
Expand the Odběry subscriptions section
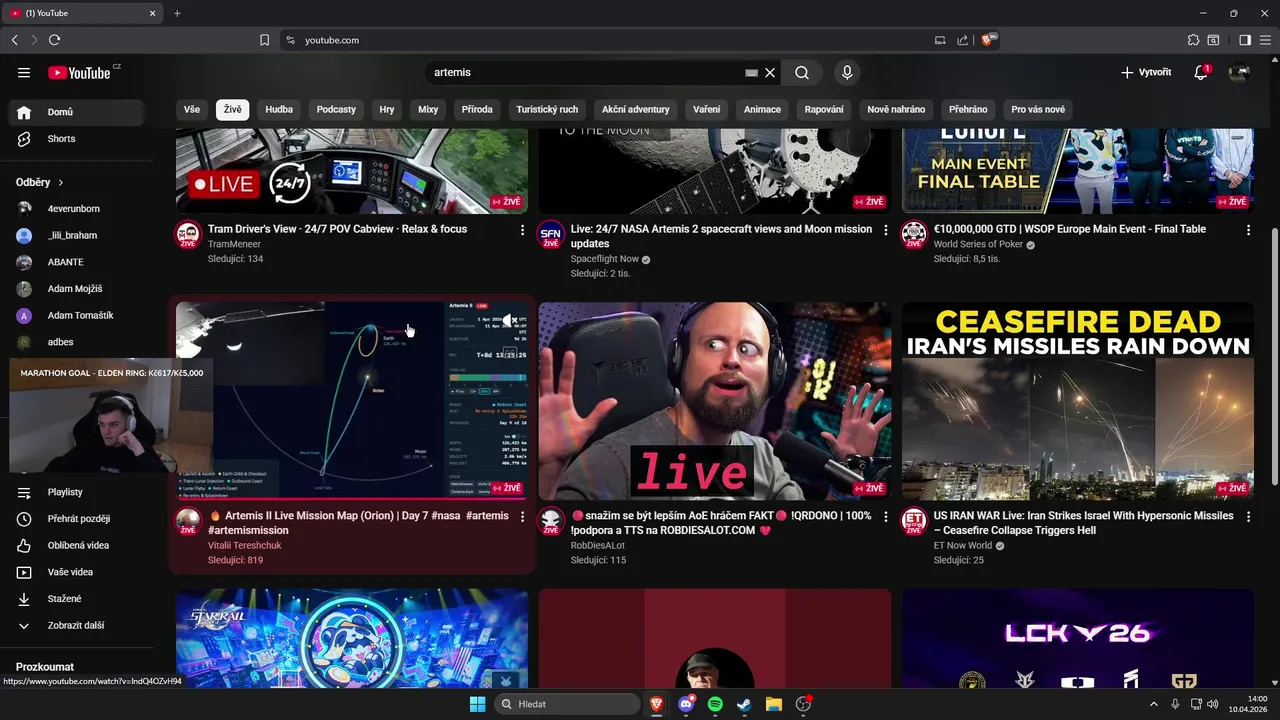40,183
